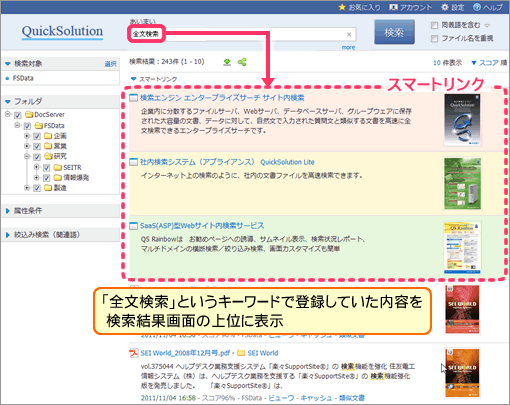Click the DocServer folder icon
Screen dimensions: 510x405
[29, 115]
